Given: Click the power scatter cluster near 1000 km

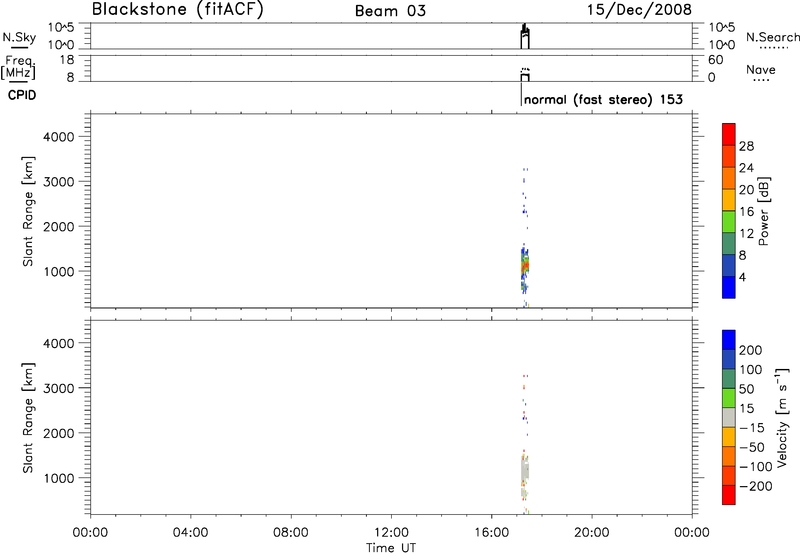Looking at the screenshot, I should pyautogui.click(x=524, y=267).
